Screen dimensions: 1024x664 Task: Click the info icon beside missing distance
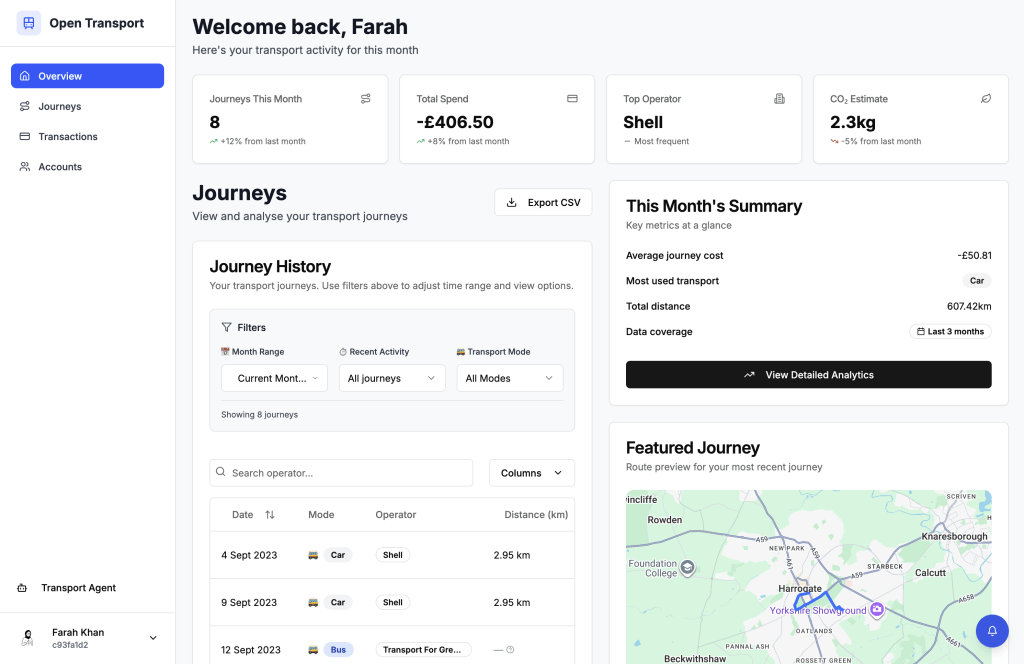click(510, 650)
